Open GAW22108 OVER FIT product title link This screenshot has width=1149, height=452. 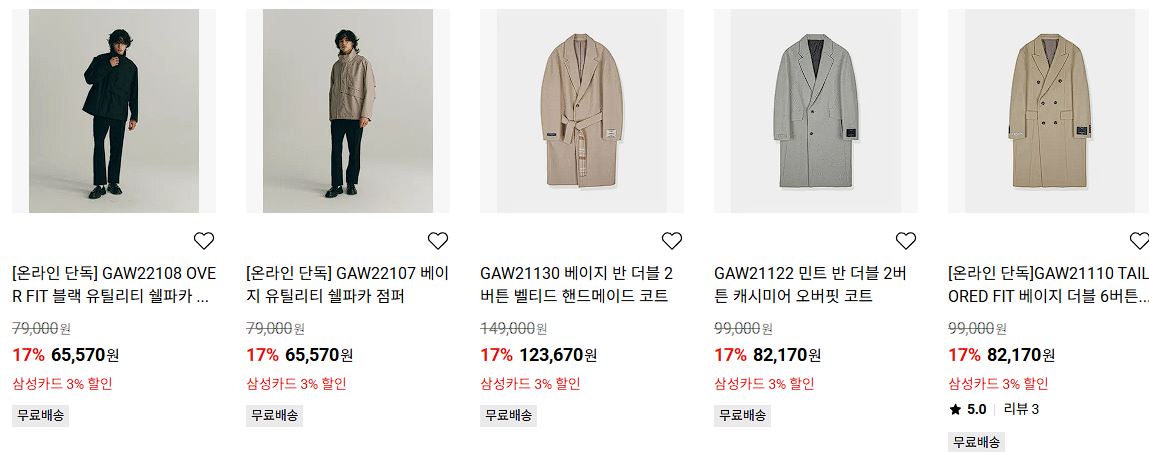pyautogui.click(x=114, y=285)
